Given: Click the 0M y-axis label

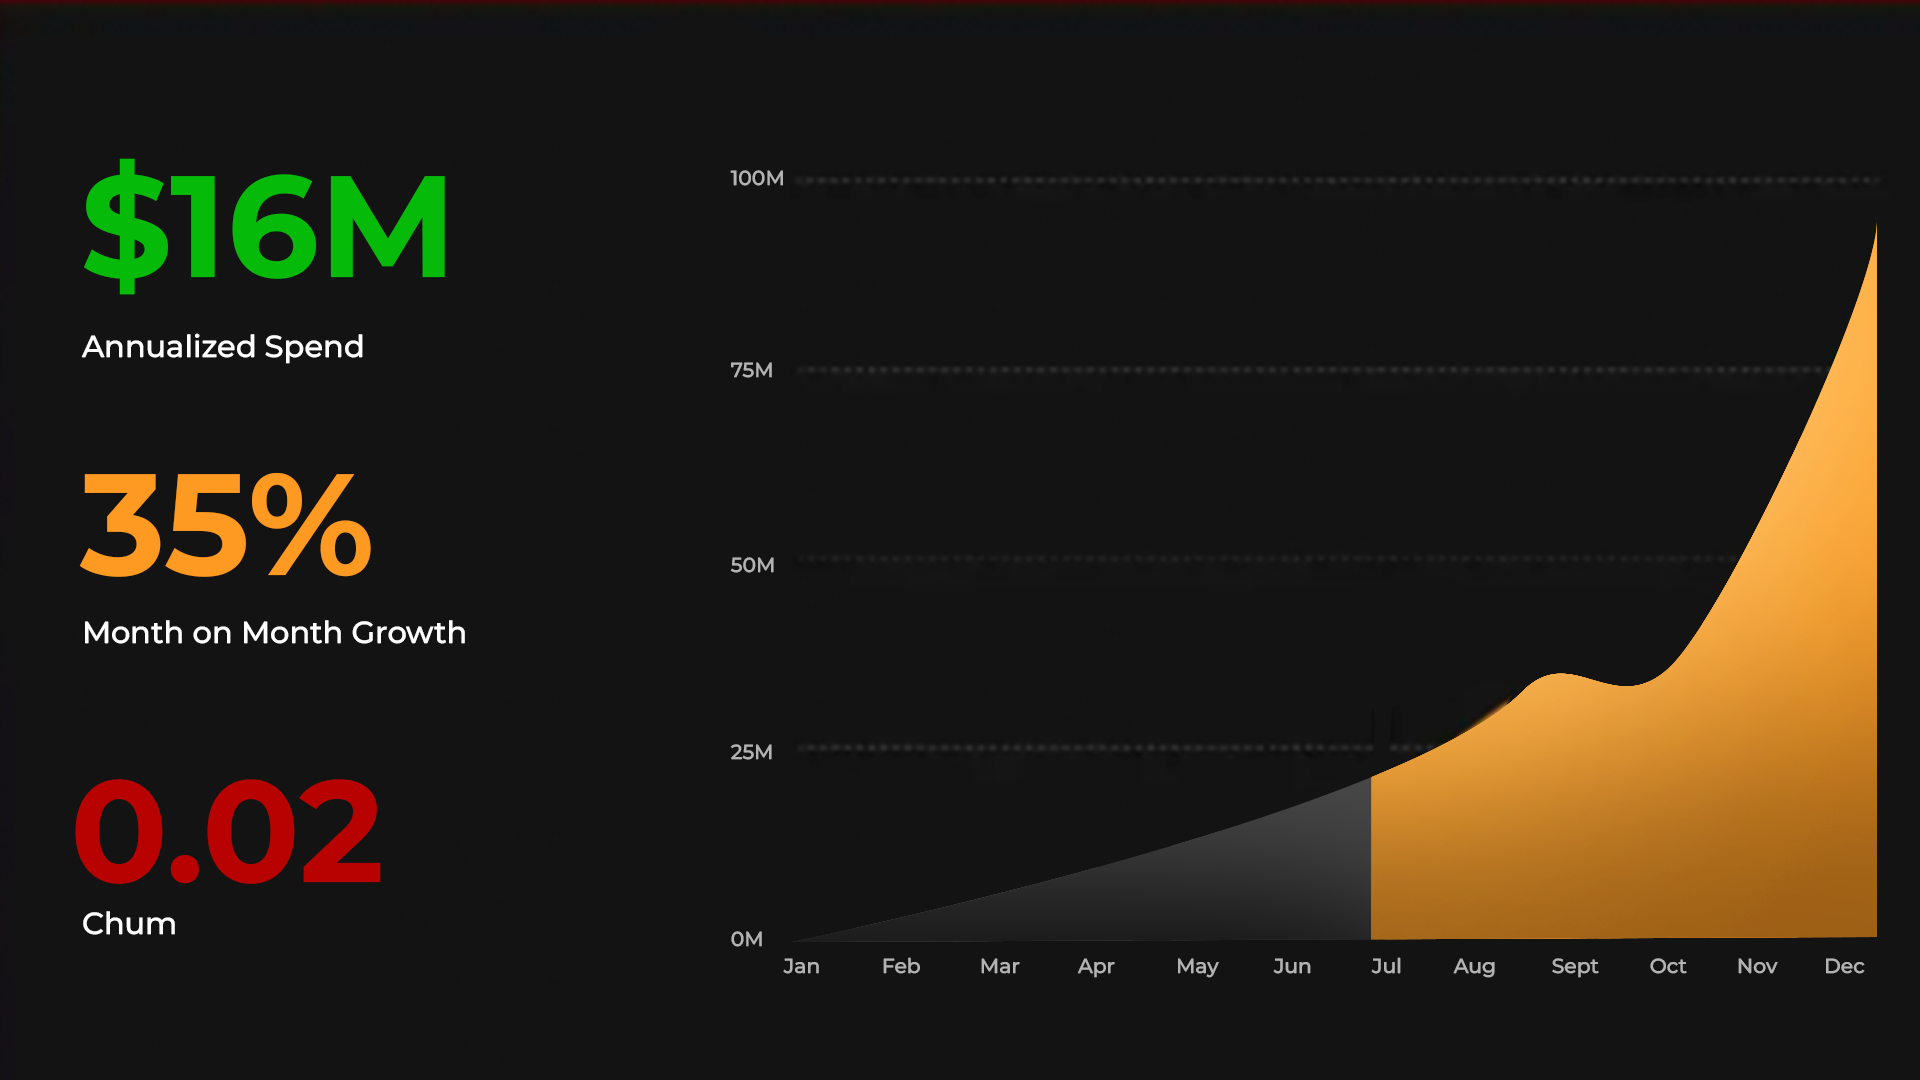Looking at the screenshot, I should click(x=746, y=940).
